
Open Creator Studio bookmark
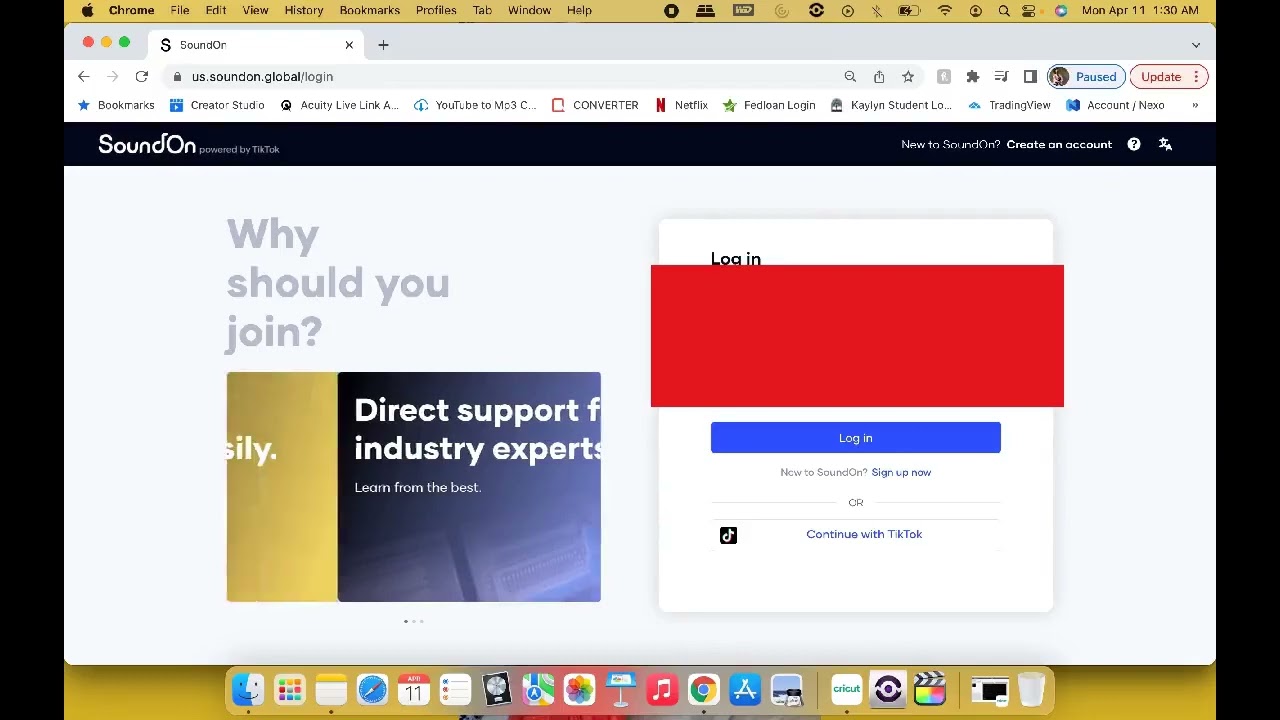pos(217,105)
